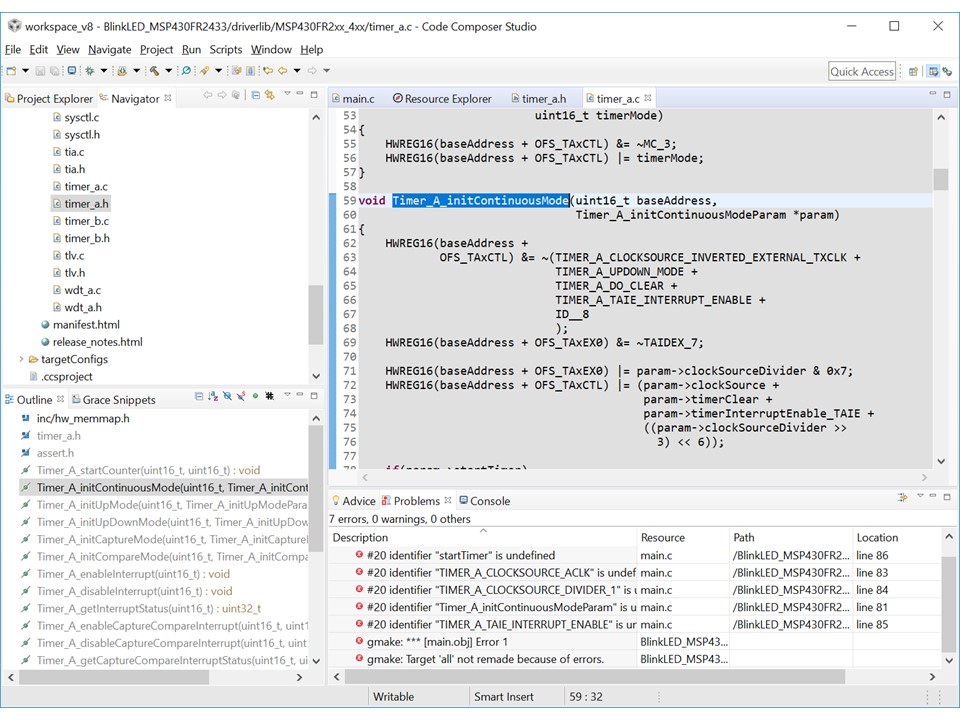
Task: Toggle Link with Editor in Navigator
Action: click(x=269, y=95)
